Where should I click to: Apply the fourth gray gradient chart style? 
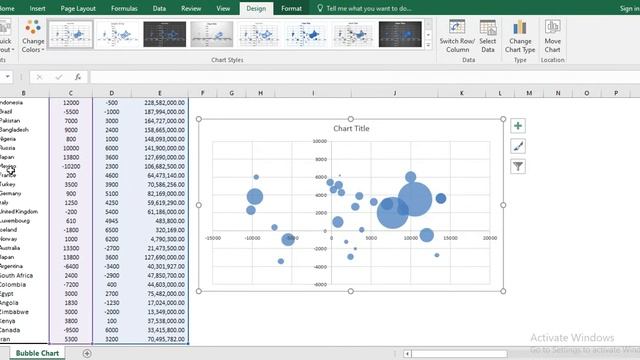coord(211,34)
